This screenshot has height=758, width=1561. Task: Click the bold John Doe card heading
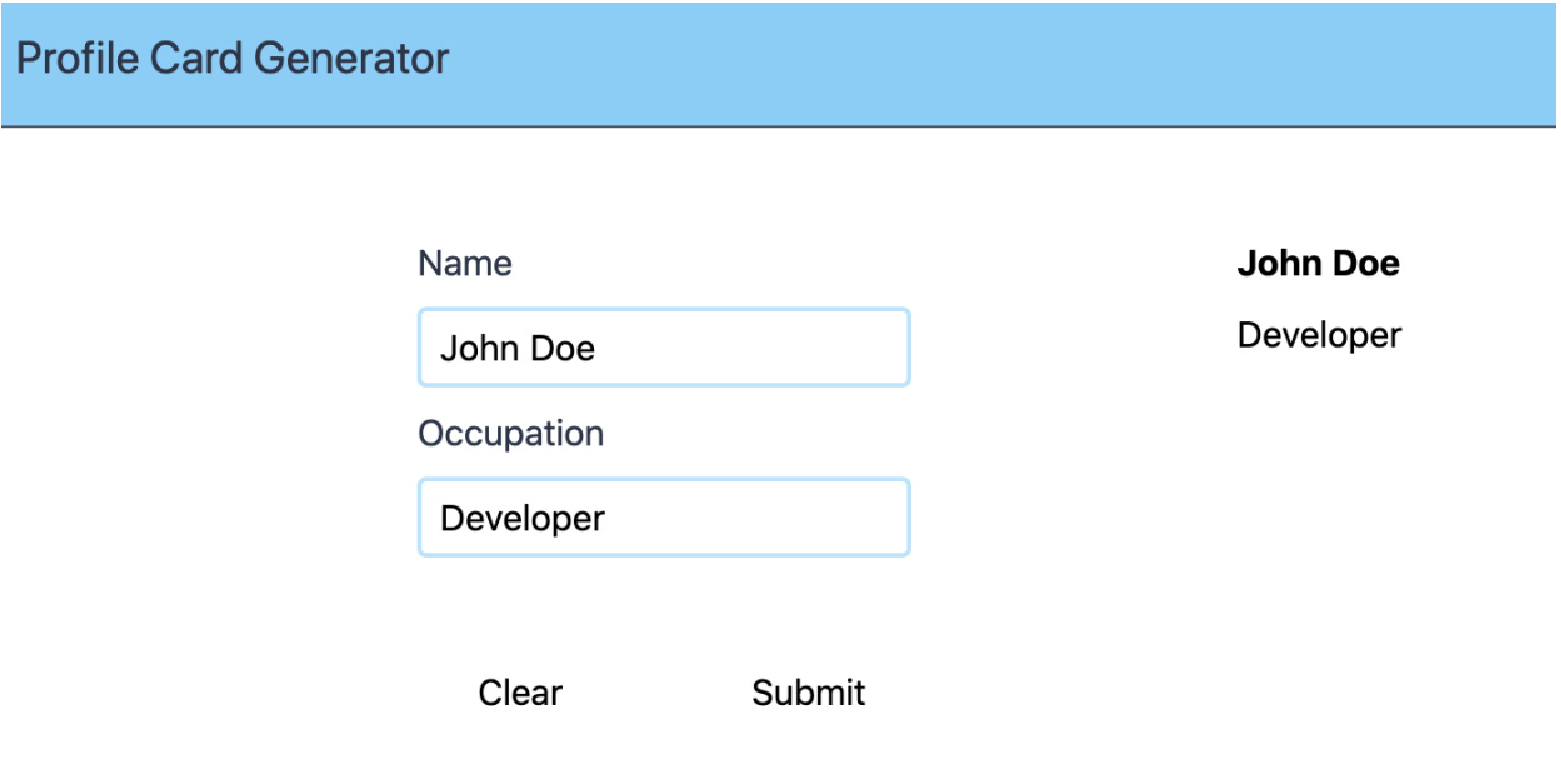coord(1318,264)
